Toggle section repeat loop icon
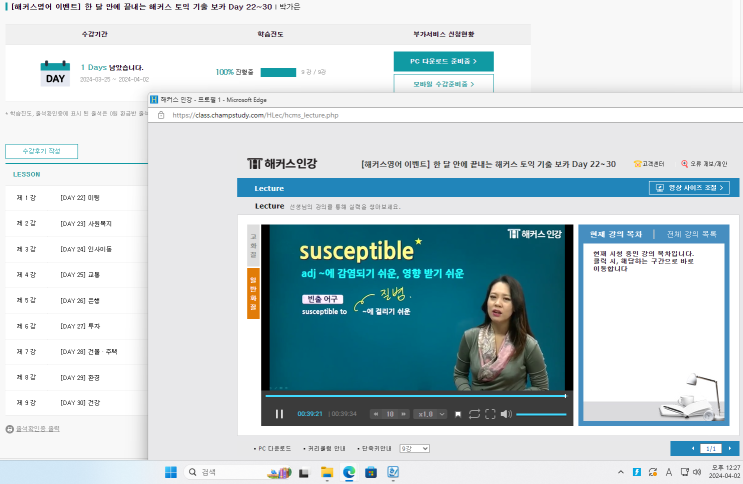 pos(474,414)
